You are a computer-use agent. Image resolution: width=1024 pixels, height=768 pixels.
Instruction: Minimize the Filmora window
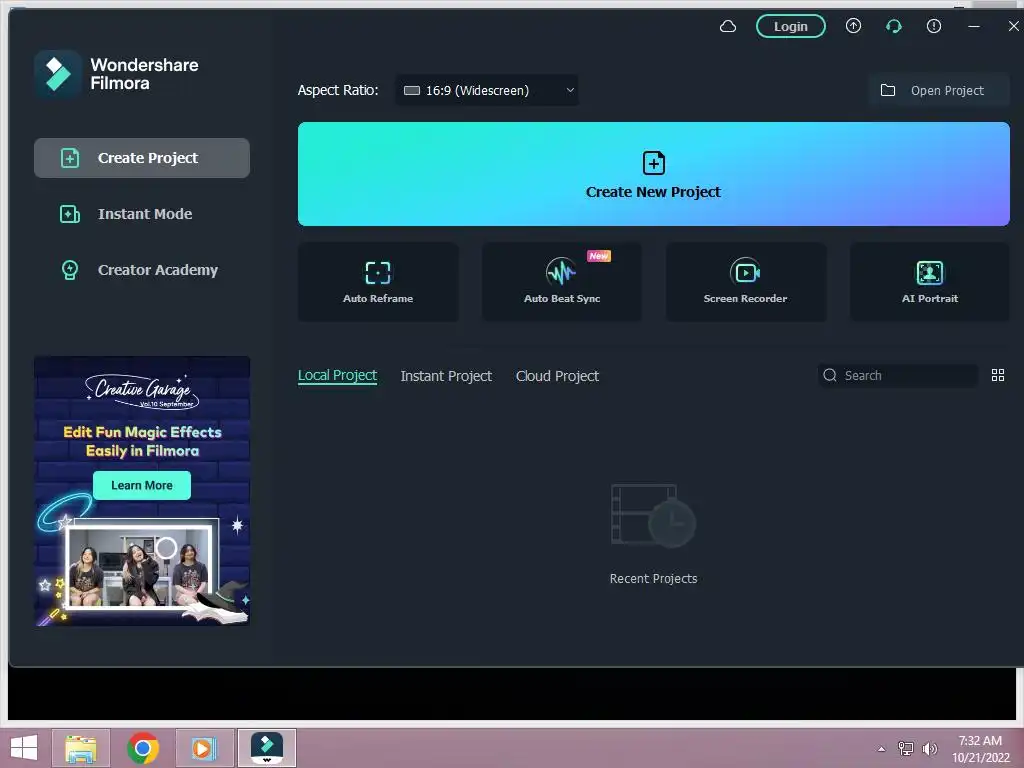[974, 26]
